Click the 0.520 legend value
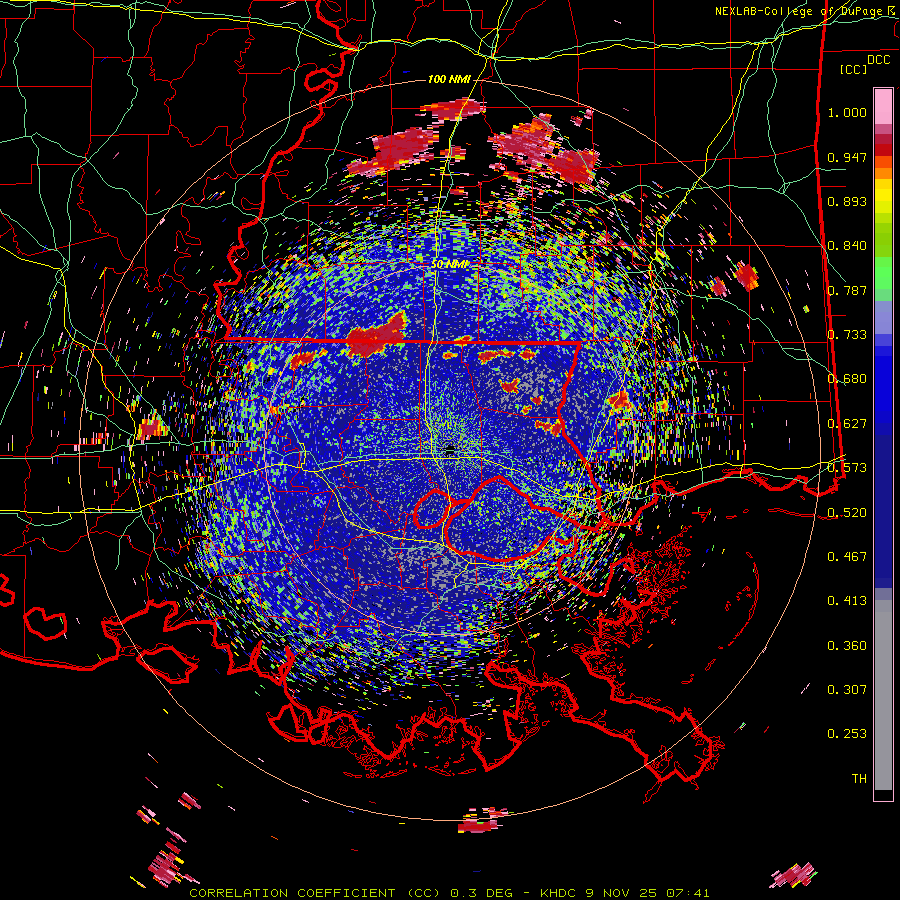 click(x=847, y=513)
